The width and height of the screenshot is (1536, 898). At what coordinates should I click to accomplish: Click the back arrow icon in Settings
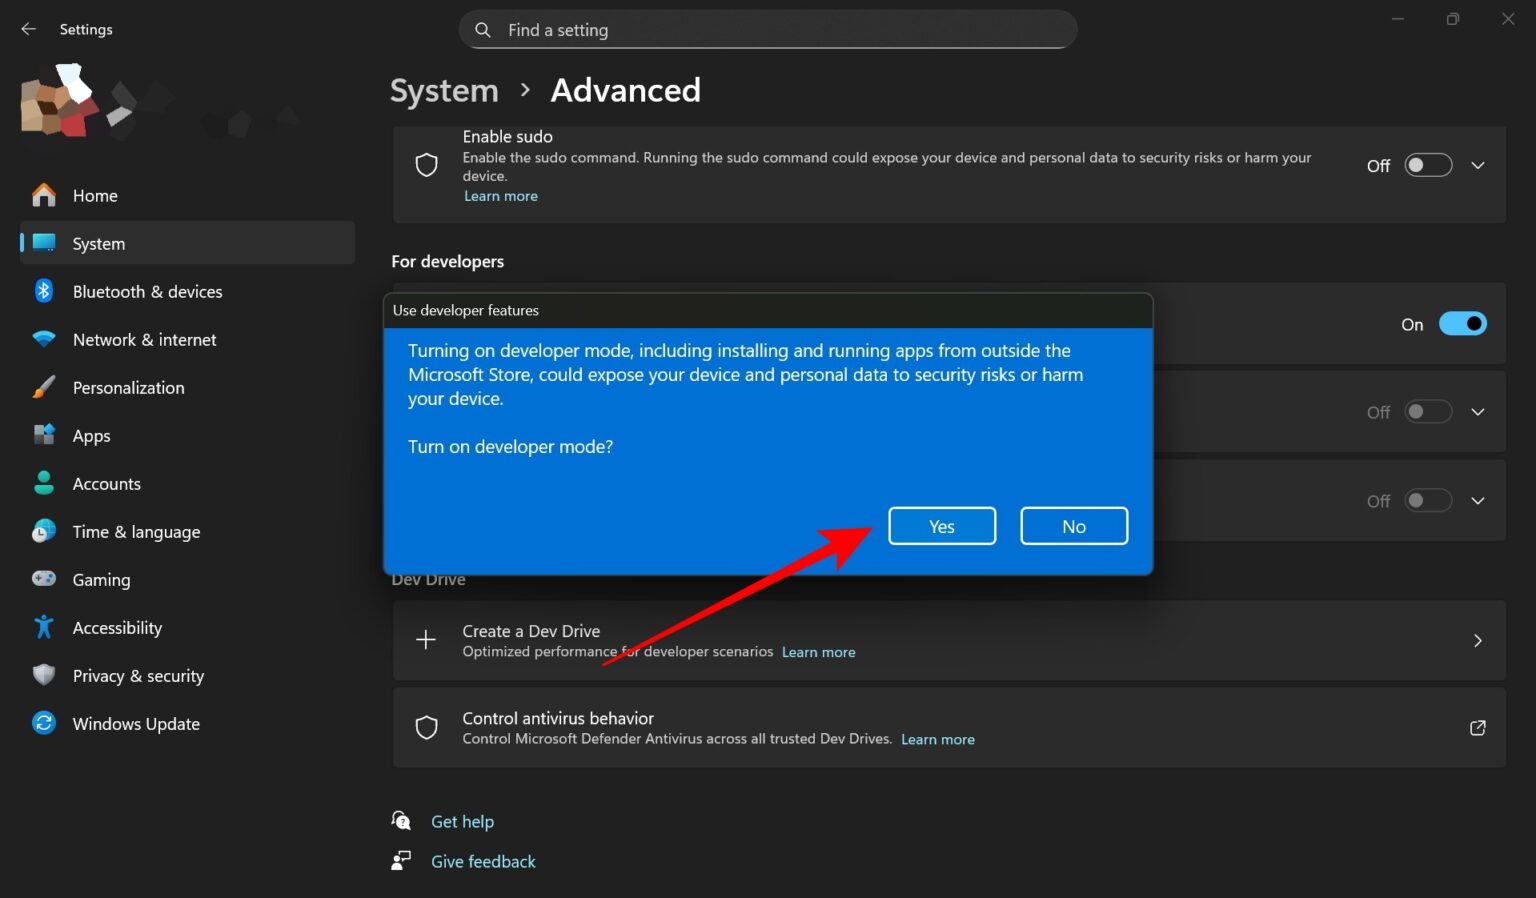pyautogui.click(x=29, y=29)
